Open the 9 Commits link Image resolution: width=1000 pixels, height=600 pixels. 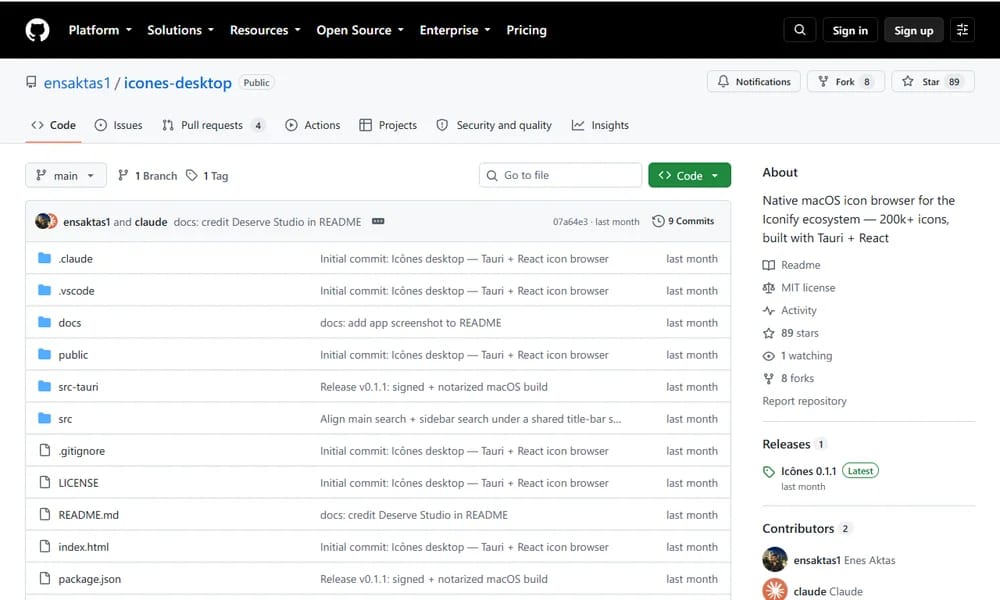[683, 221]
